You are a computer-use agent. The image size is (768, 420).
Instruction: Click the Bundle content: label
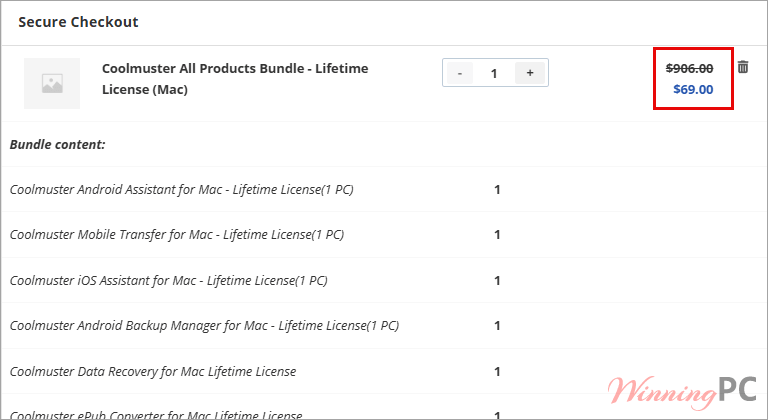point(57,145)
